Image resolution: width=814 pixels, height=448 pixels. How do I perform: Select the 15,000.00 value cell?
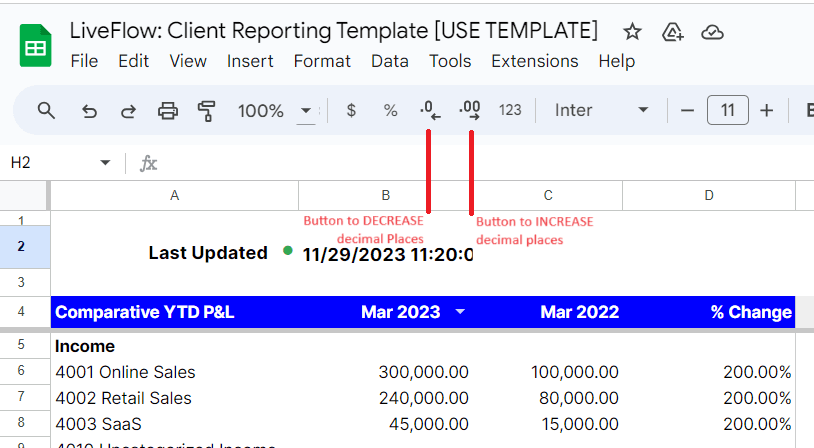548,424
